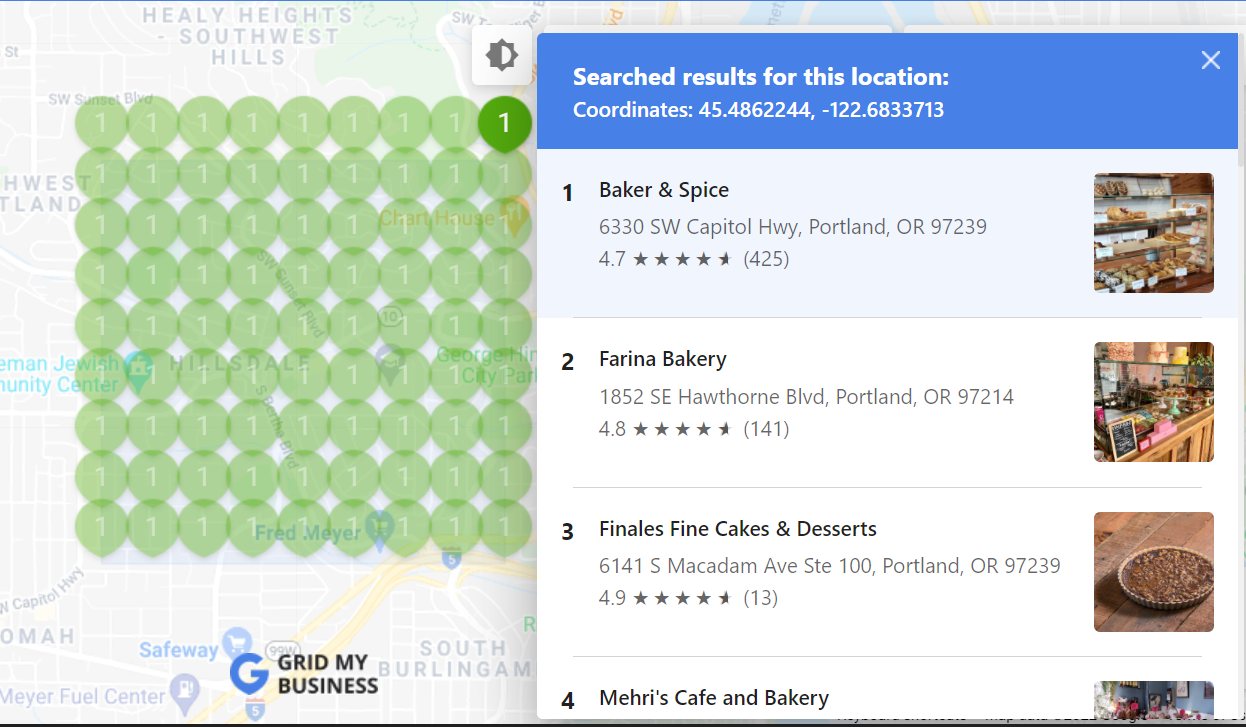
Task: Click the Chart House restaurant map marker
Action: (x=514, y=215)
